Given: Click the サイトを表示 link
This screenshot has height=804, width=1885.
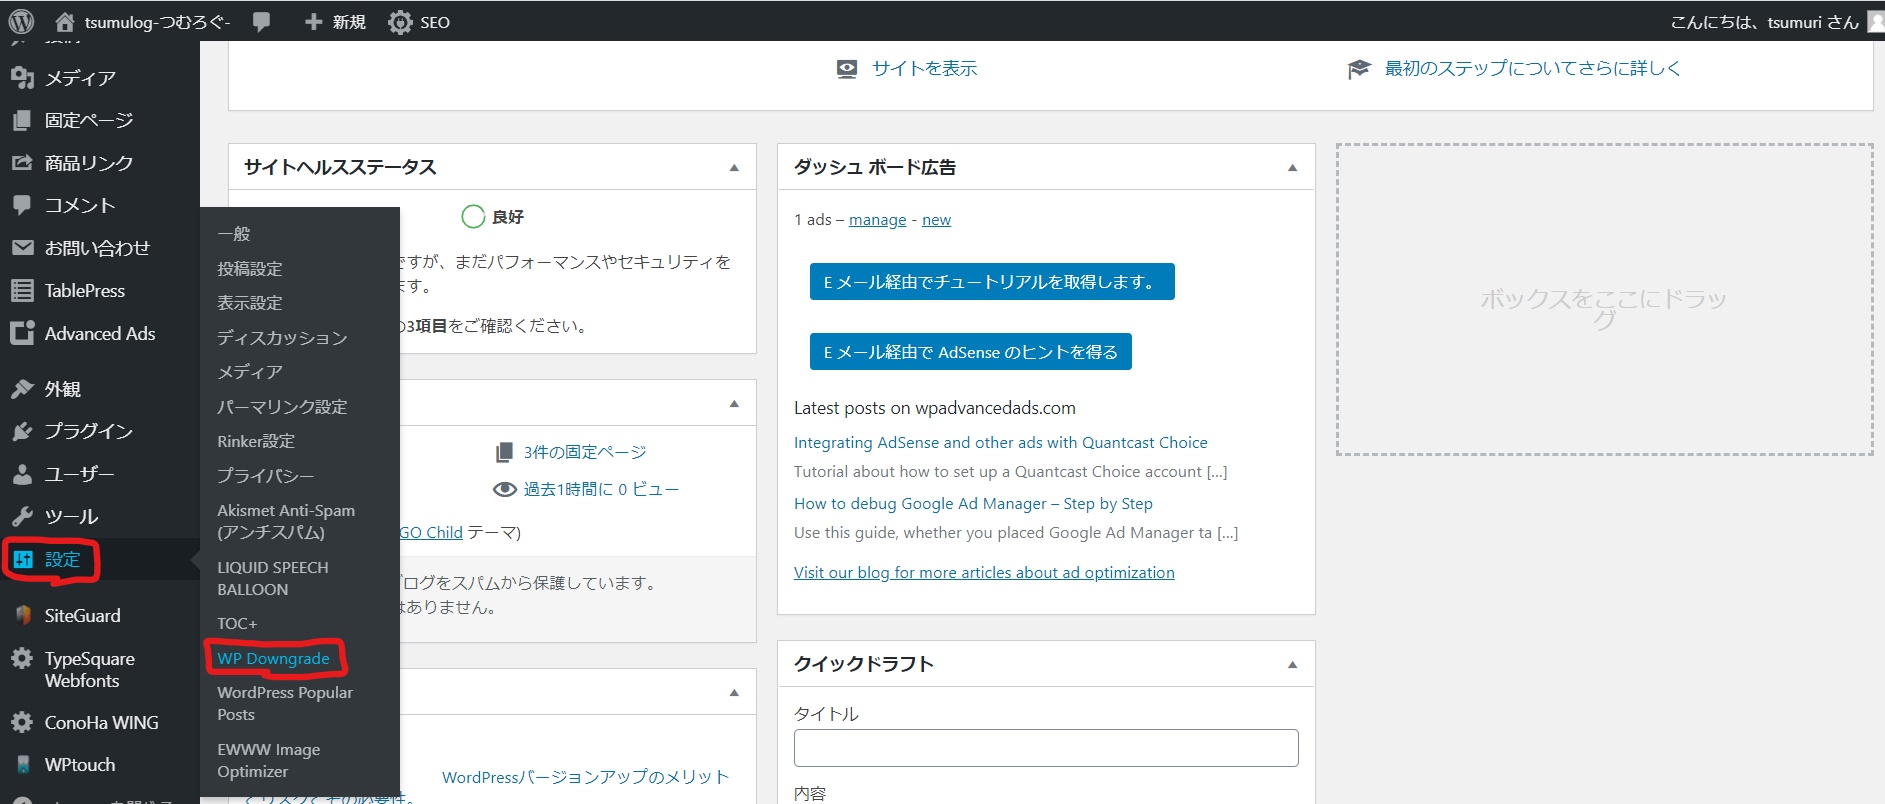Looking at the screenshot, I should (x=924, y=68).
